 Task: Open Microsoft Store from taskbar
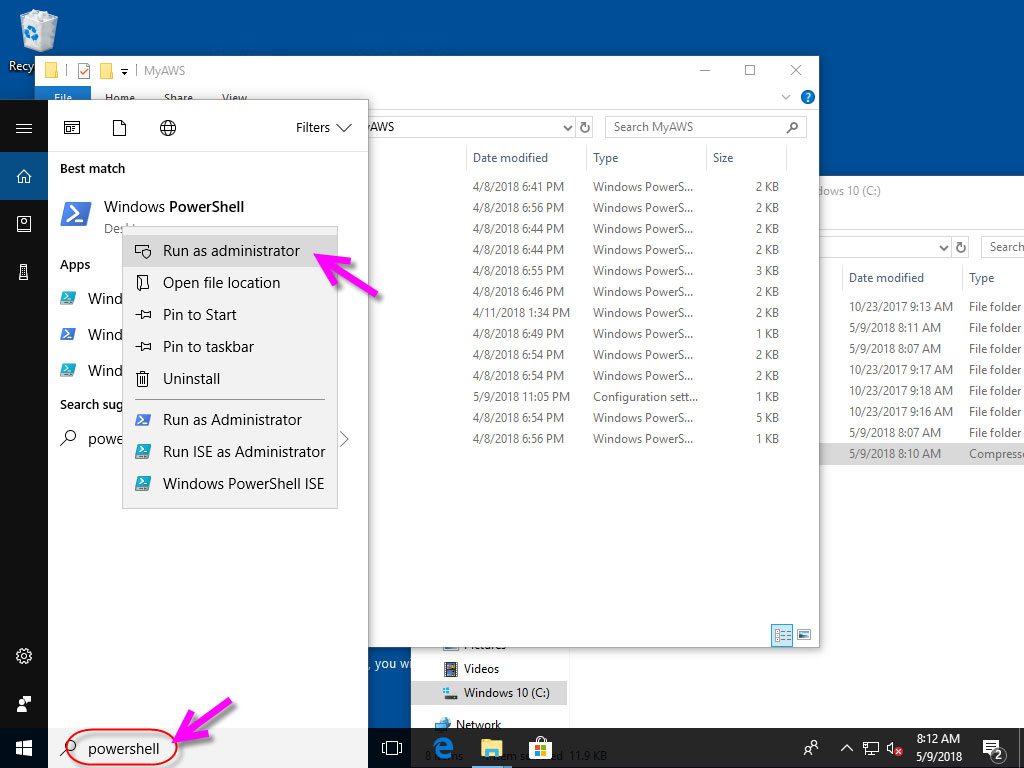[x=540, y=748]
